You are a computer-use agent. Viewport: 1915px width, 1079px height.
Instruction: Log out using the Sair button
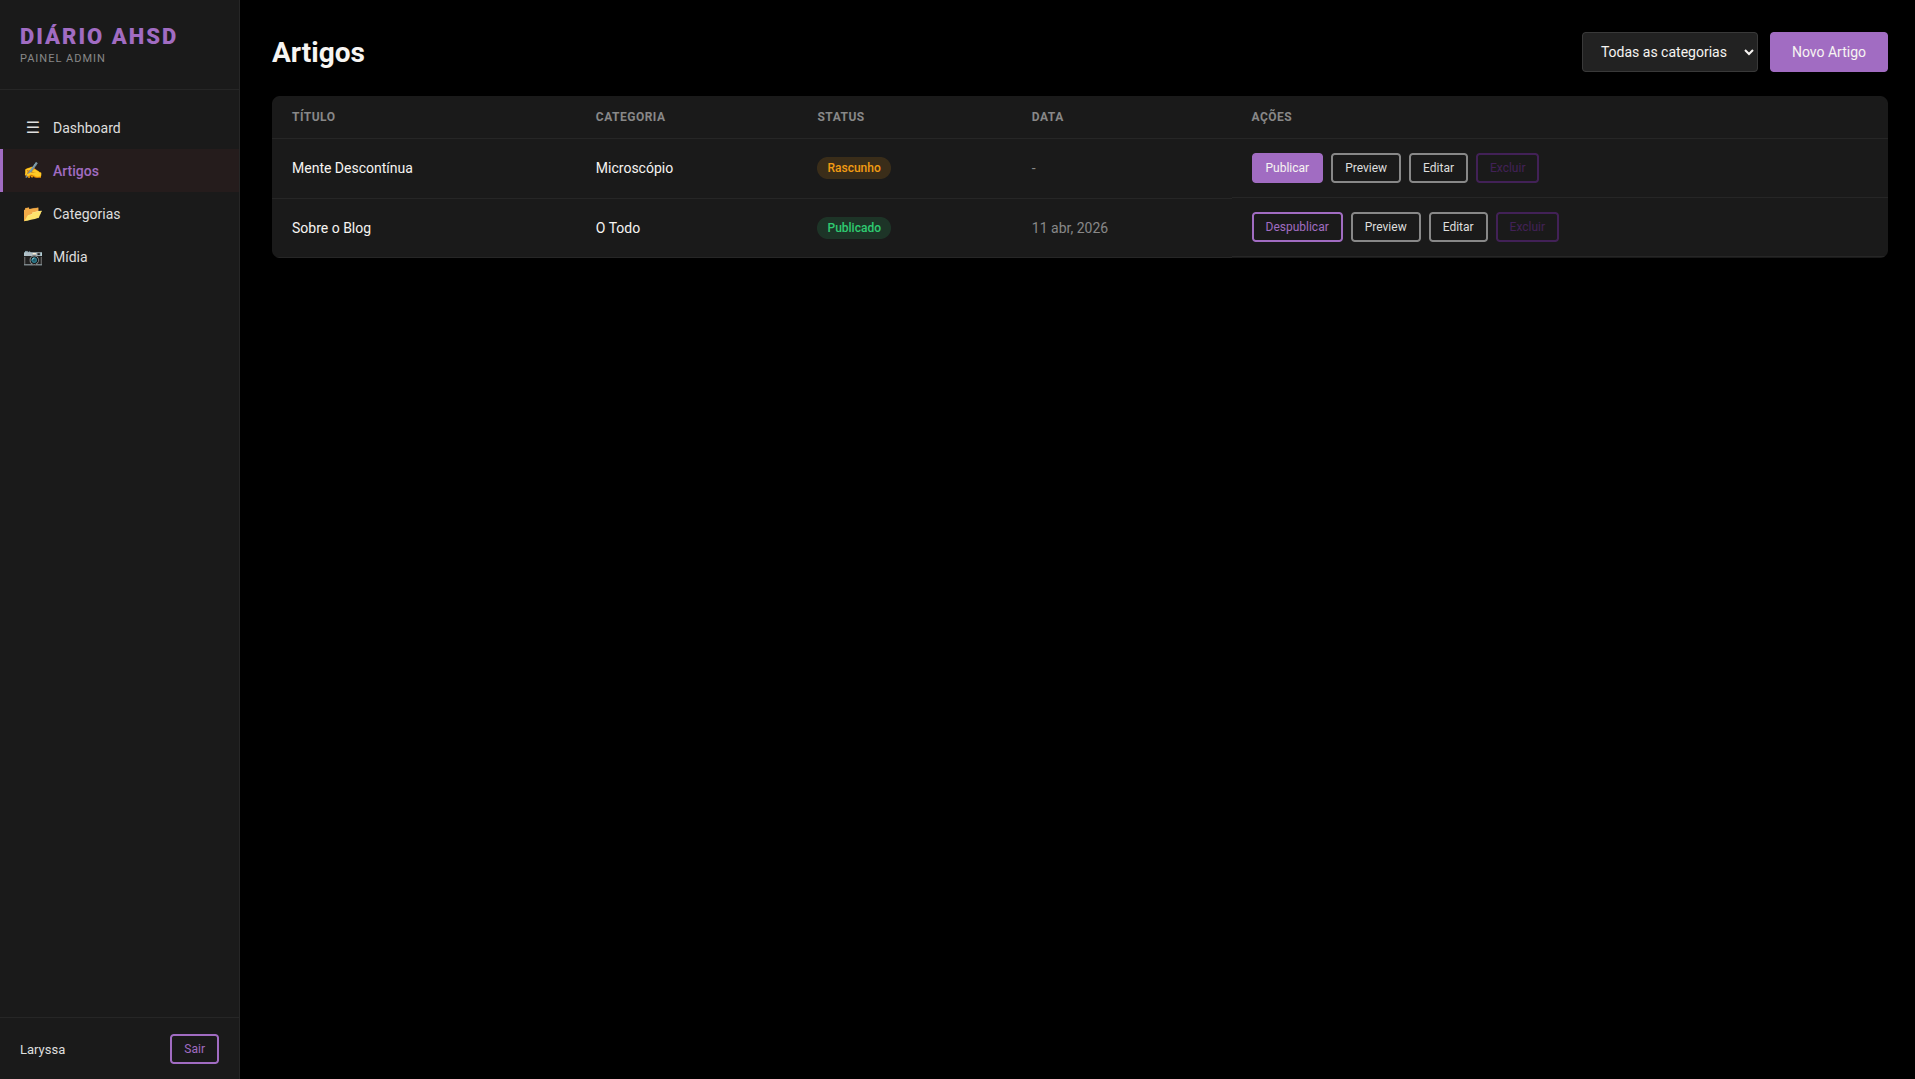(194, 1049)
